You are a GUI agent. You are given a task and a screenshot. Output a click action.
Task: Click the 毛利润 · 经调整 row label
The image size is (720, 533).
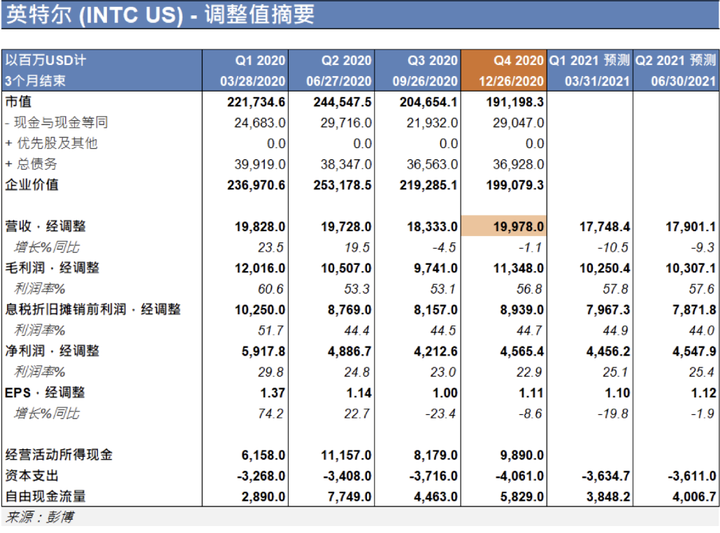52,268
